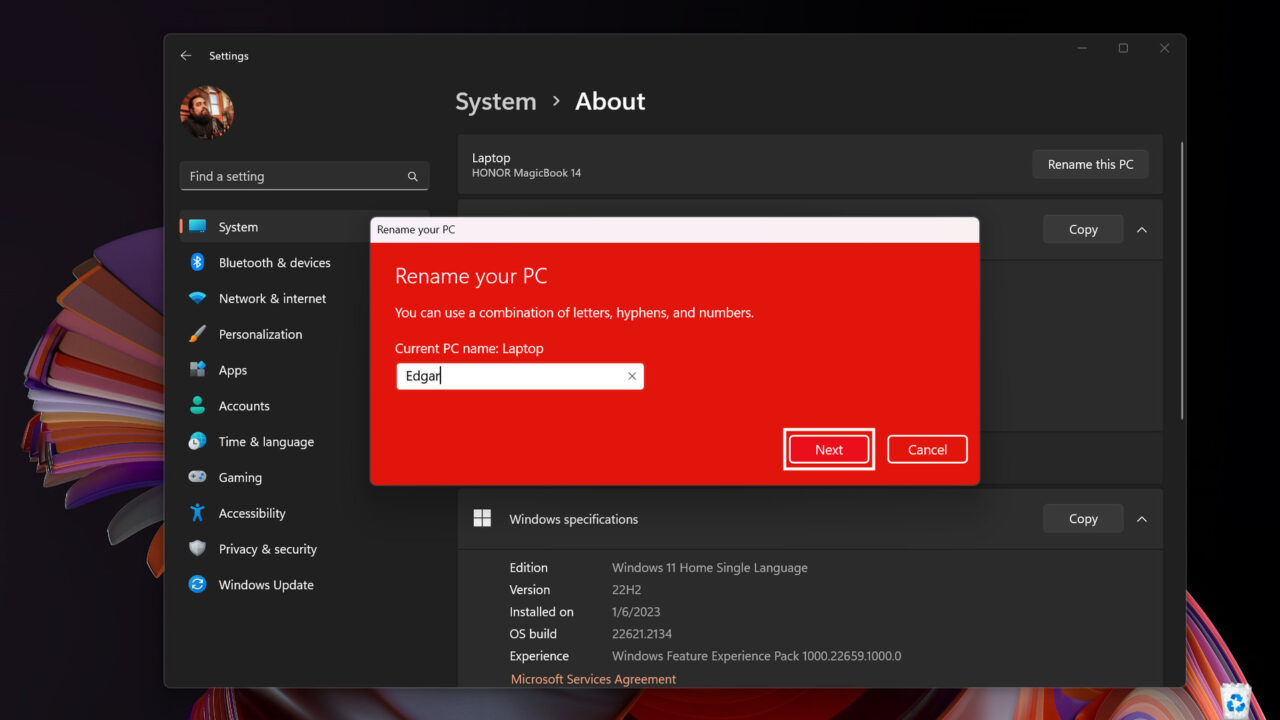Clear the PC name input using the X
The height and width of the screenshot is (720, 1280).
point(631,375)
